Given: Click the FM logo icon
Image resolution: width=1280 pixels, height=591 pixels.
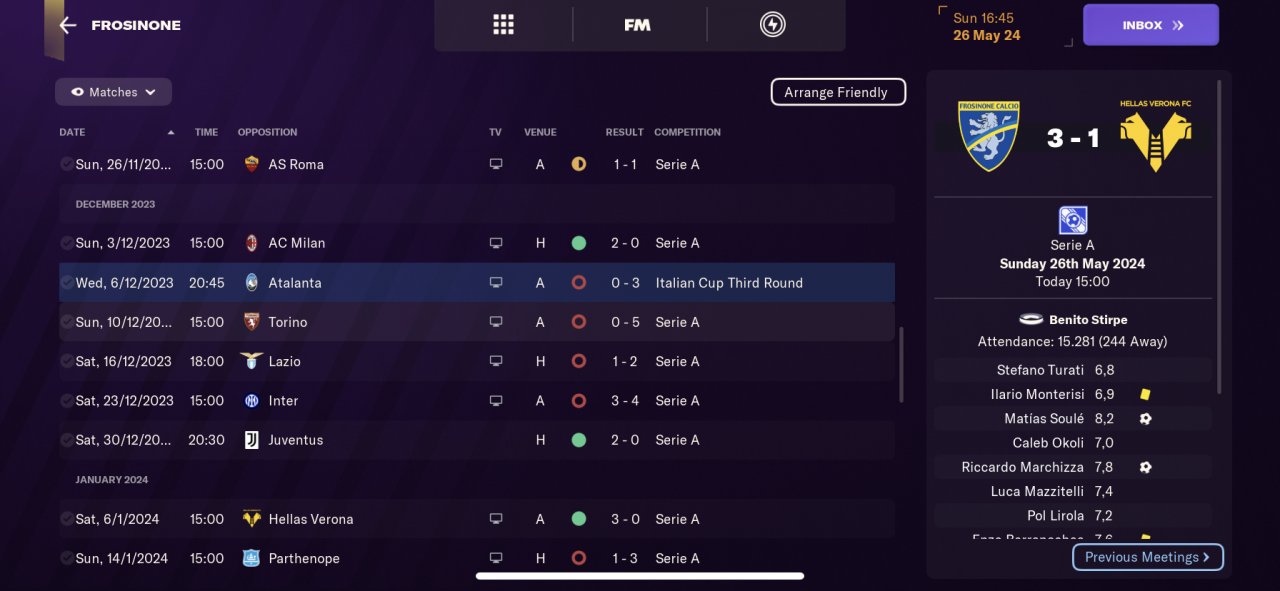Looking at the screenshot, I should click(637, 25).
